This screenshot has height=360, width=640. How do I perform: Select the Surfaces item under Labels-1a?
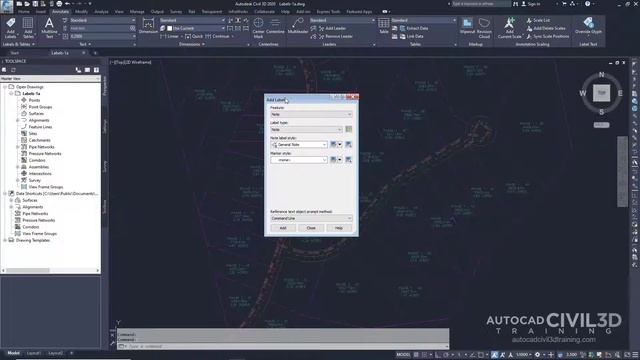click(36, 113)
